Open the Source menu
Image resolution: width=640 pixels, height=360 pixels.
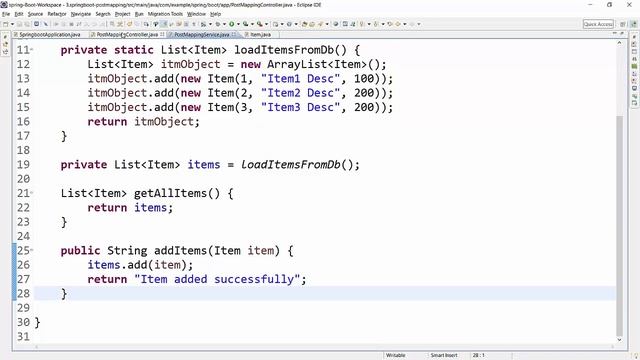coord(35,14)
